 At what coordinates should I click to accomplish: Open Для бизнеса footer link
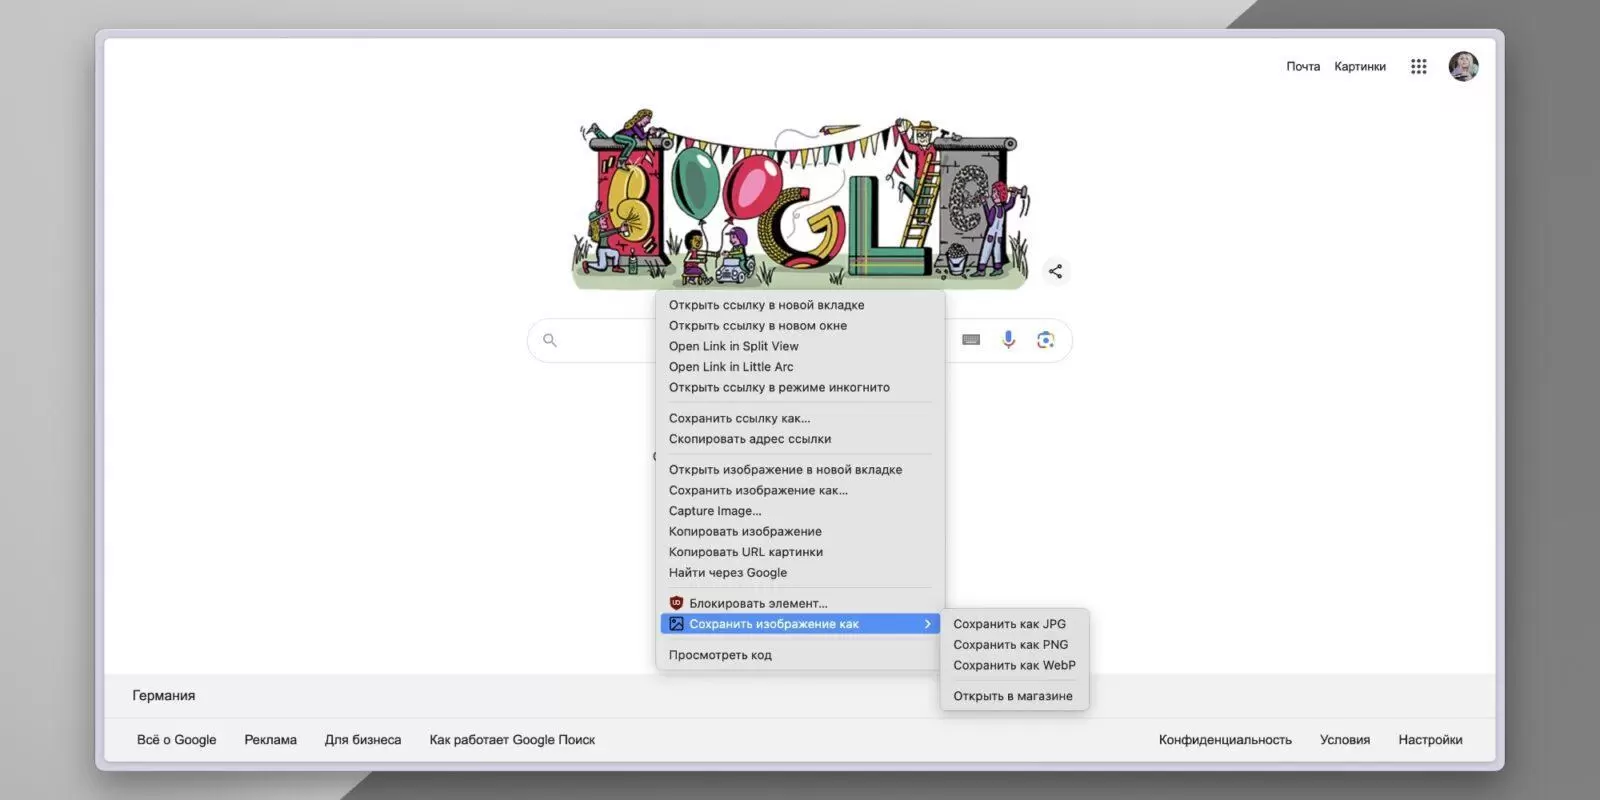click(363, 740)
